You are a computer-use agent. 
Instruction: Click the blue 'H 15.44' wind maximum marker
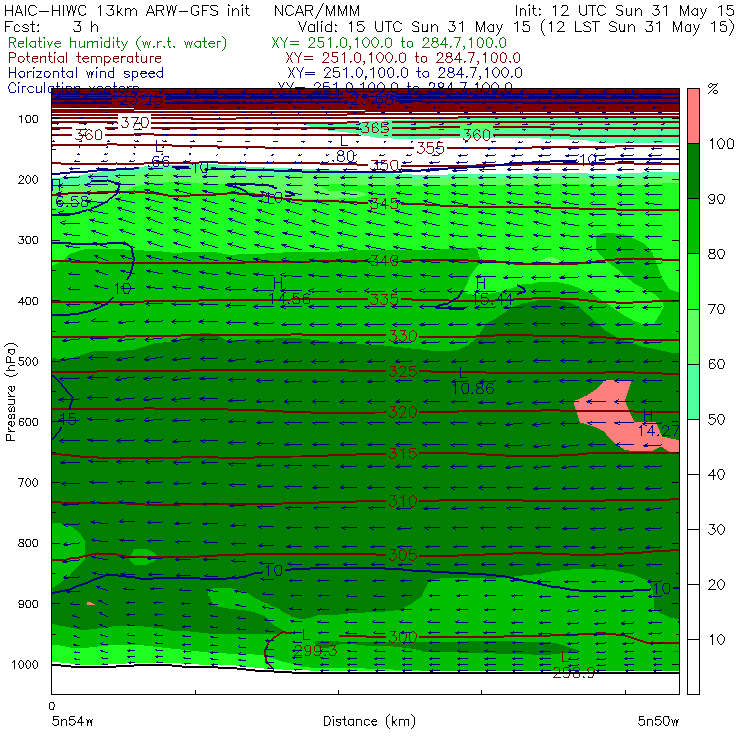[492, 291]
